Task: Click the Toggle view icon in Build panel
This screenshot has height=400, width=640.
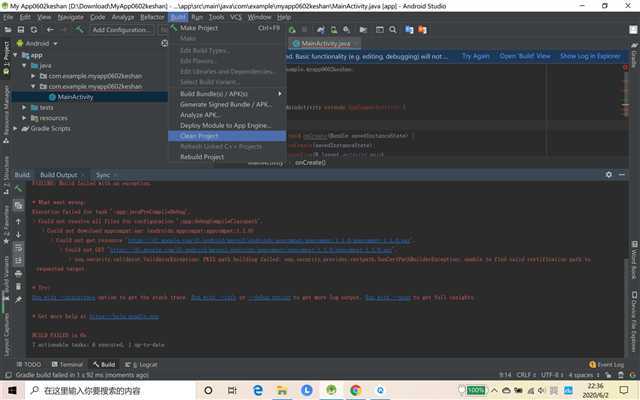Action: pos(18,205)
